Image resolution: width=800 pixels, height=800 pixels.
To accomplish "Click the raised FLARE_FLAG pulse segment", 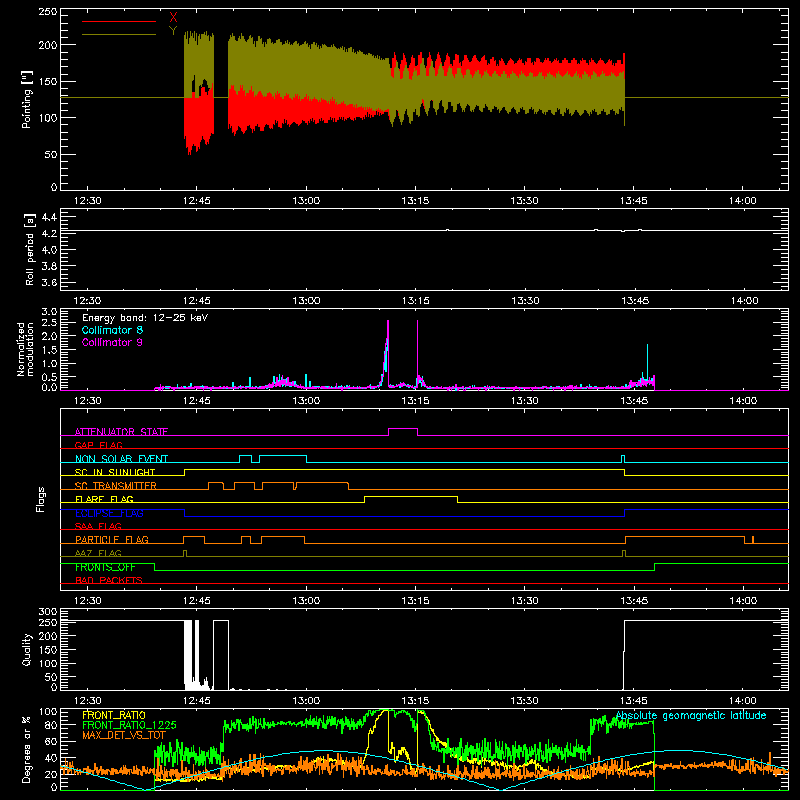I will tap(411, 496).
